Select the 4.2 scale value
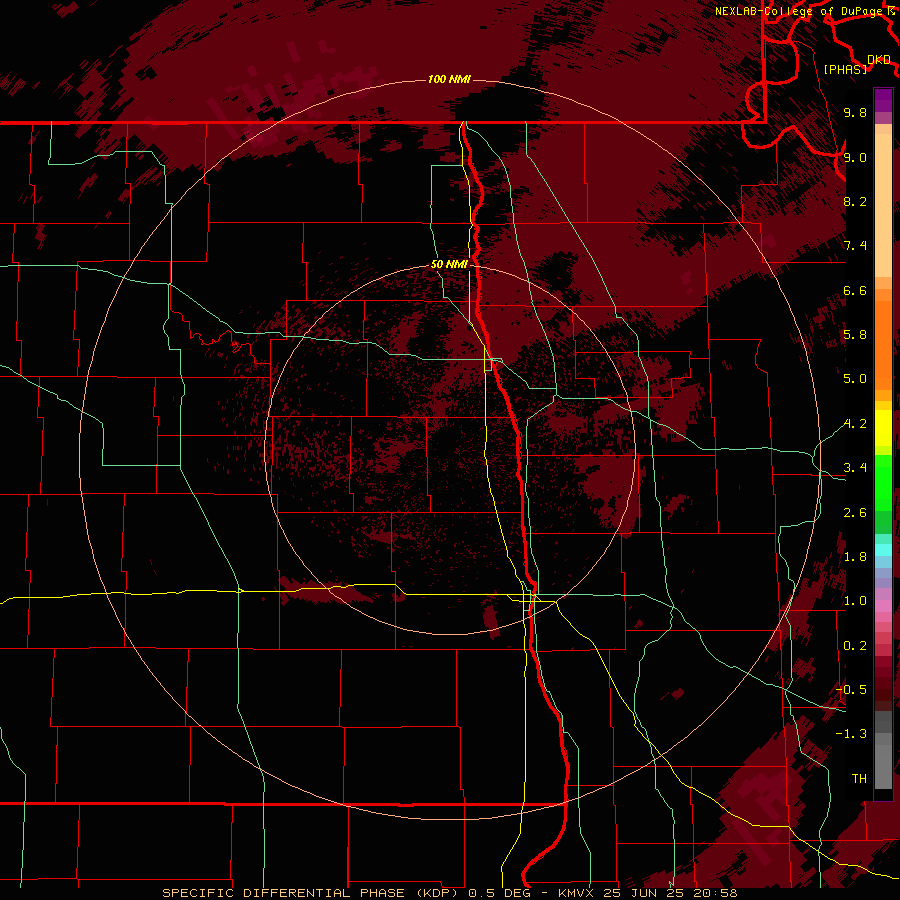Viewport: 900px width, 900px height. point(855,424)
